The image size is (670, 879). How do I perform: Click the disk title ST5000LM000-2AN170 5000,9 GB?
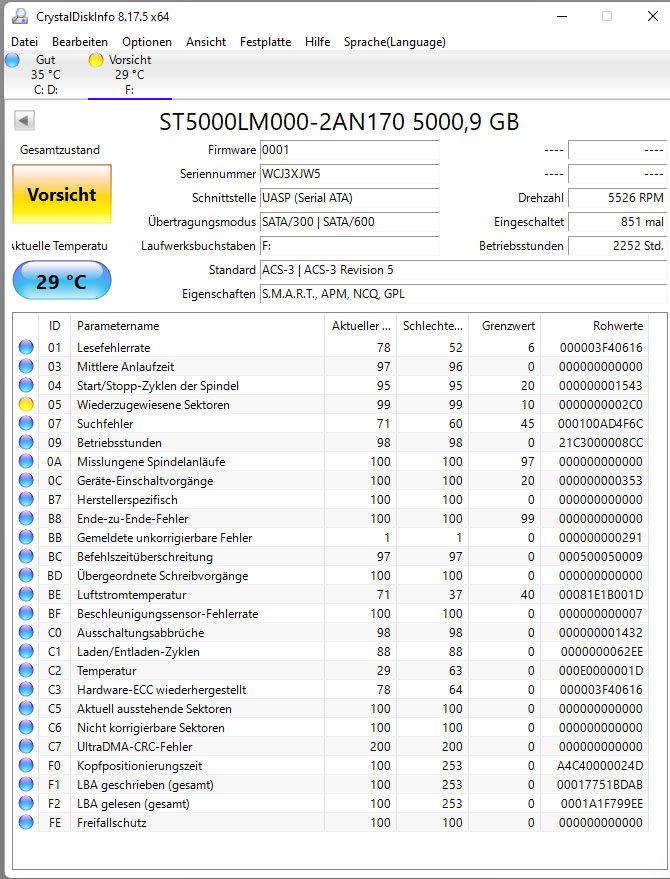339,122
